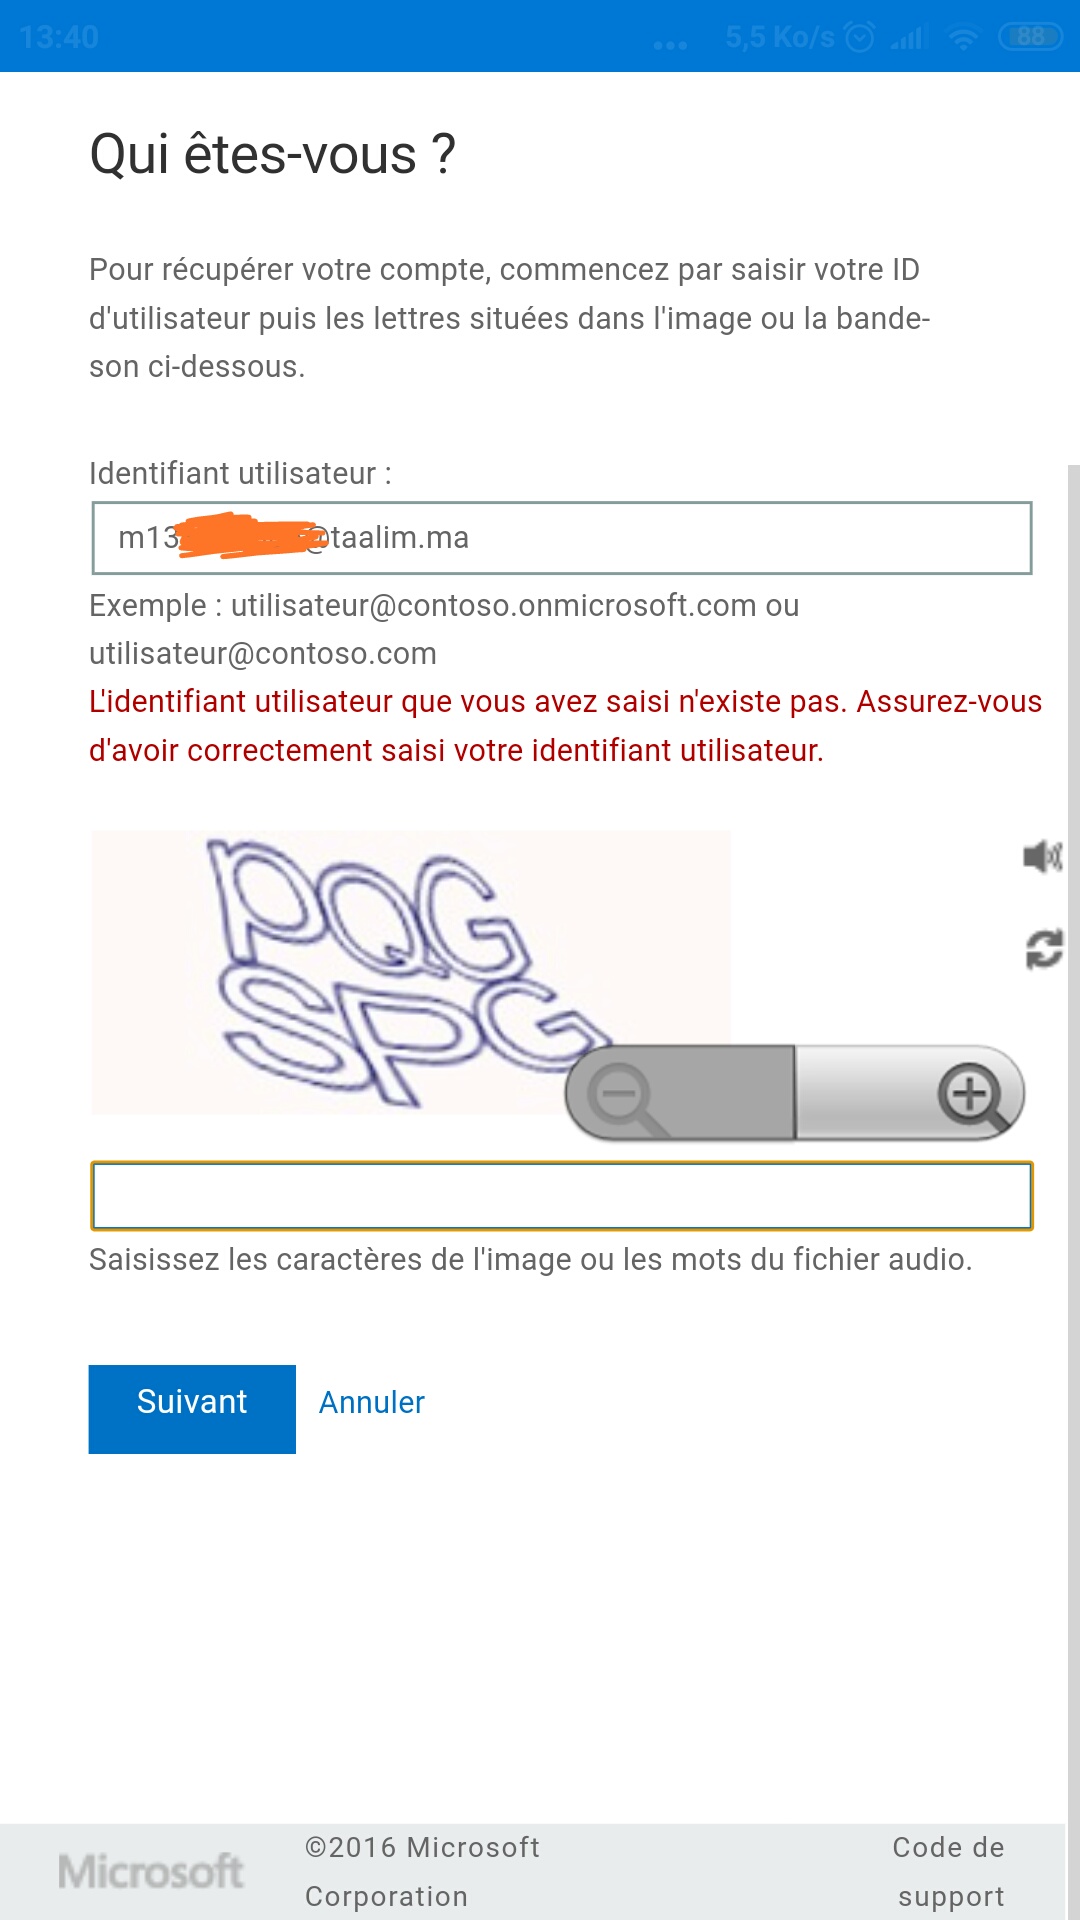Tap the mobile signal strength icon
Image resolution: width=1080 pixels, height=1920 pixels.
(910, 38)
